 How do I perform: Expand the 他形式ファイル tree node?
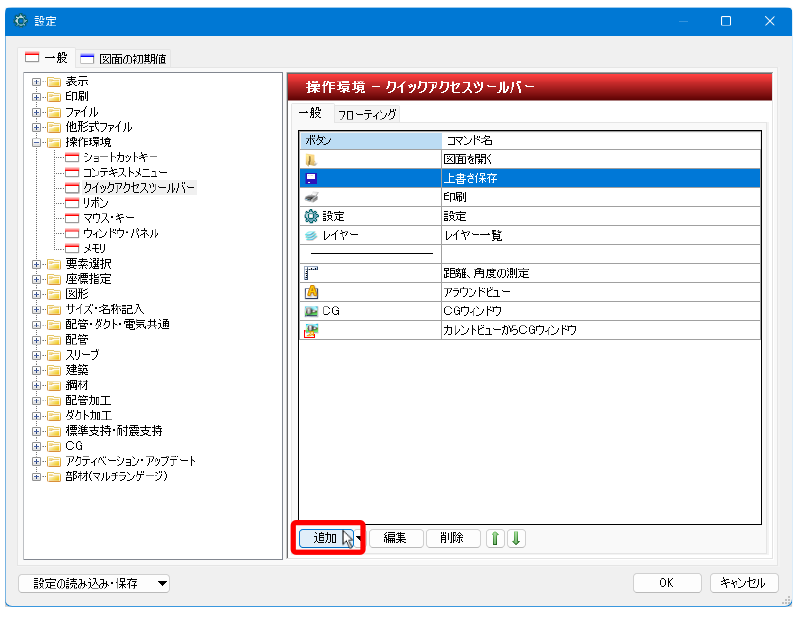[x=36, y=127]
